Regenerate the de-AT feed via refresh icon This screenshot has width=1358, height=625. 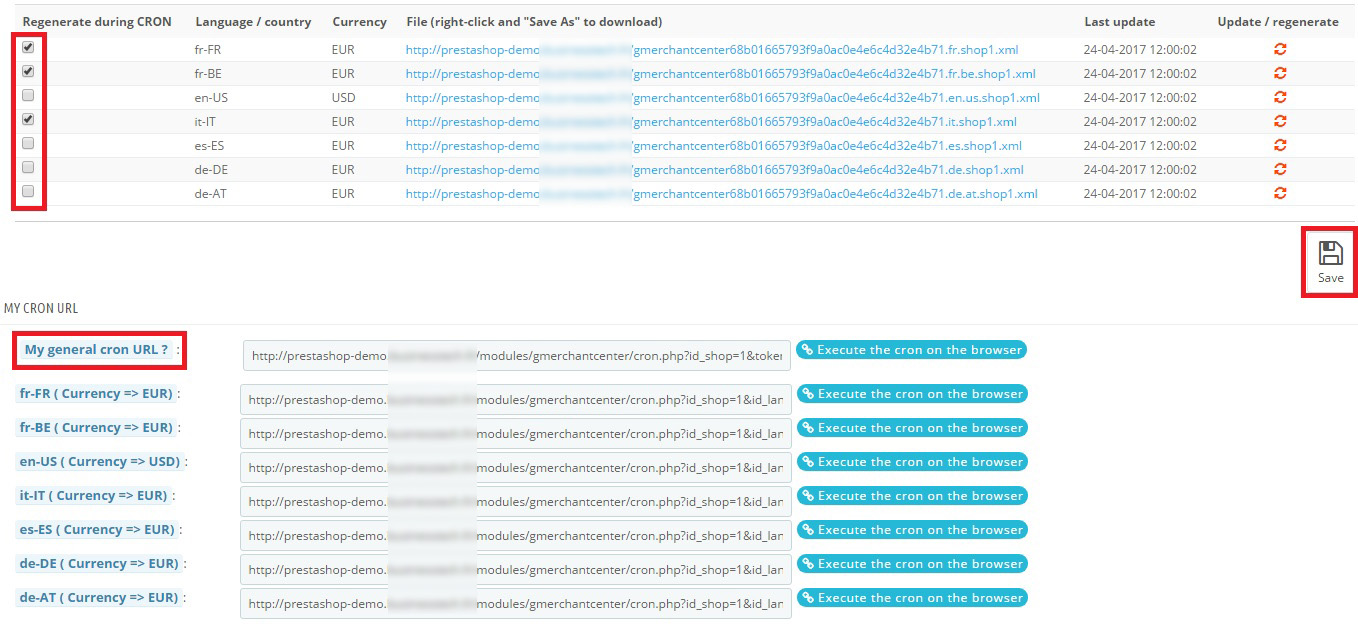click(1280, 193)
